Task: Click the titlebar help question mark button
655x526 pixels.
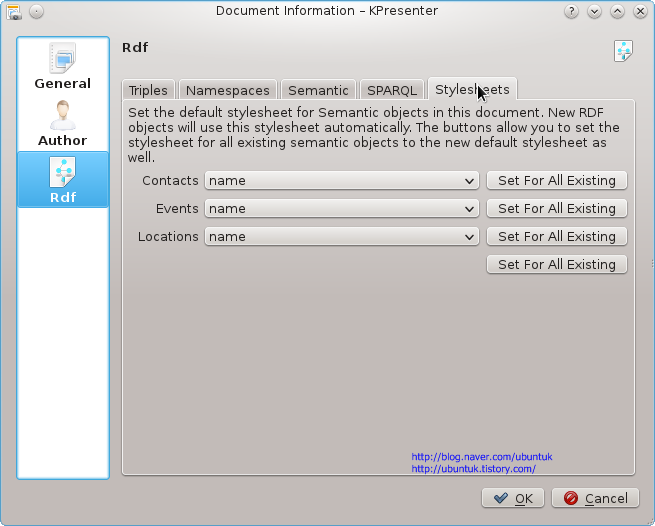Action: point(571,11)
